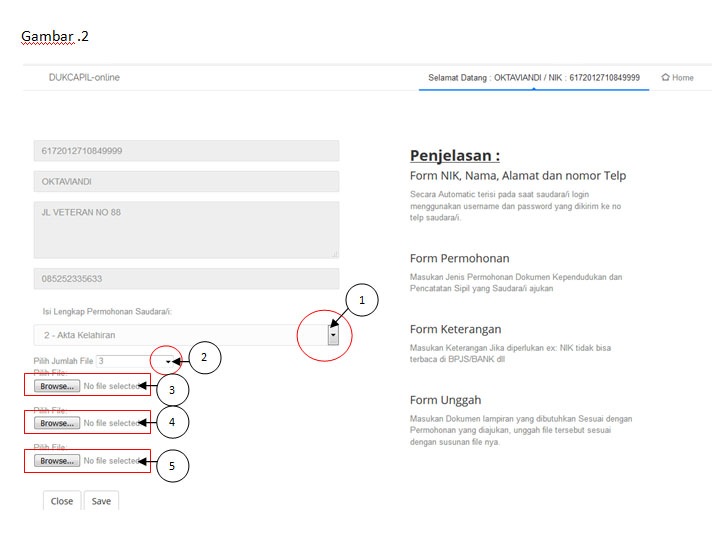The width and height of the screenshot is (716, 551).
Task: Click the numbered callout circle 1
Action: point(363,300)
